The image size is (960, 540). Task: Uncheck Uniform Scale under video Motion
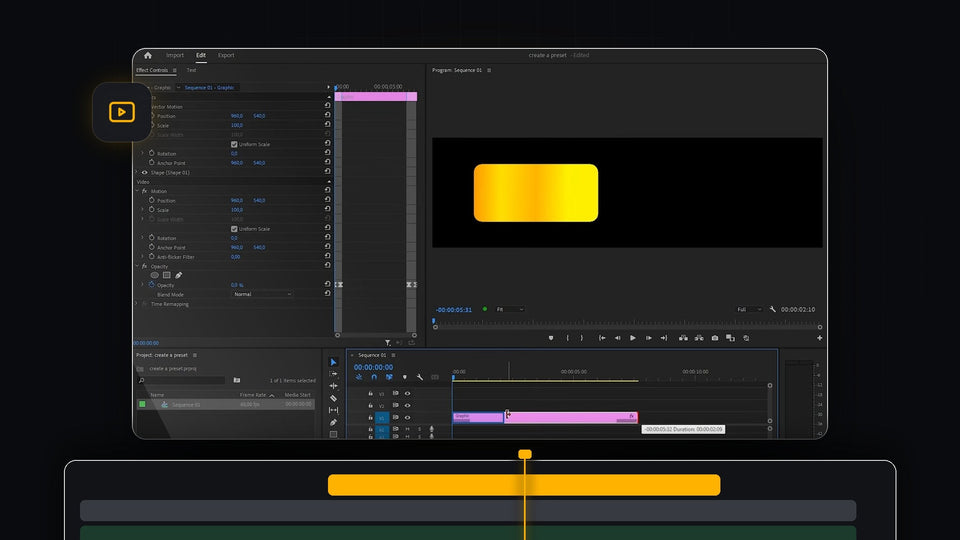click(234, 229)
